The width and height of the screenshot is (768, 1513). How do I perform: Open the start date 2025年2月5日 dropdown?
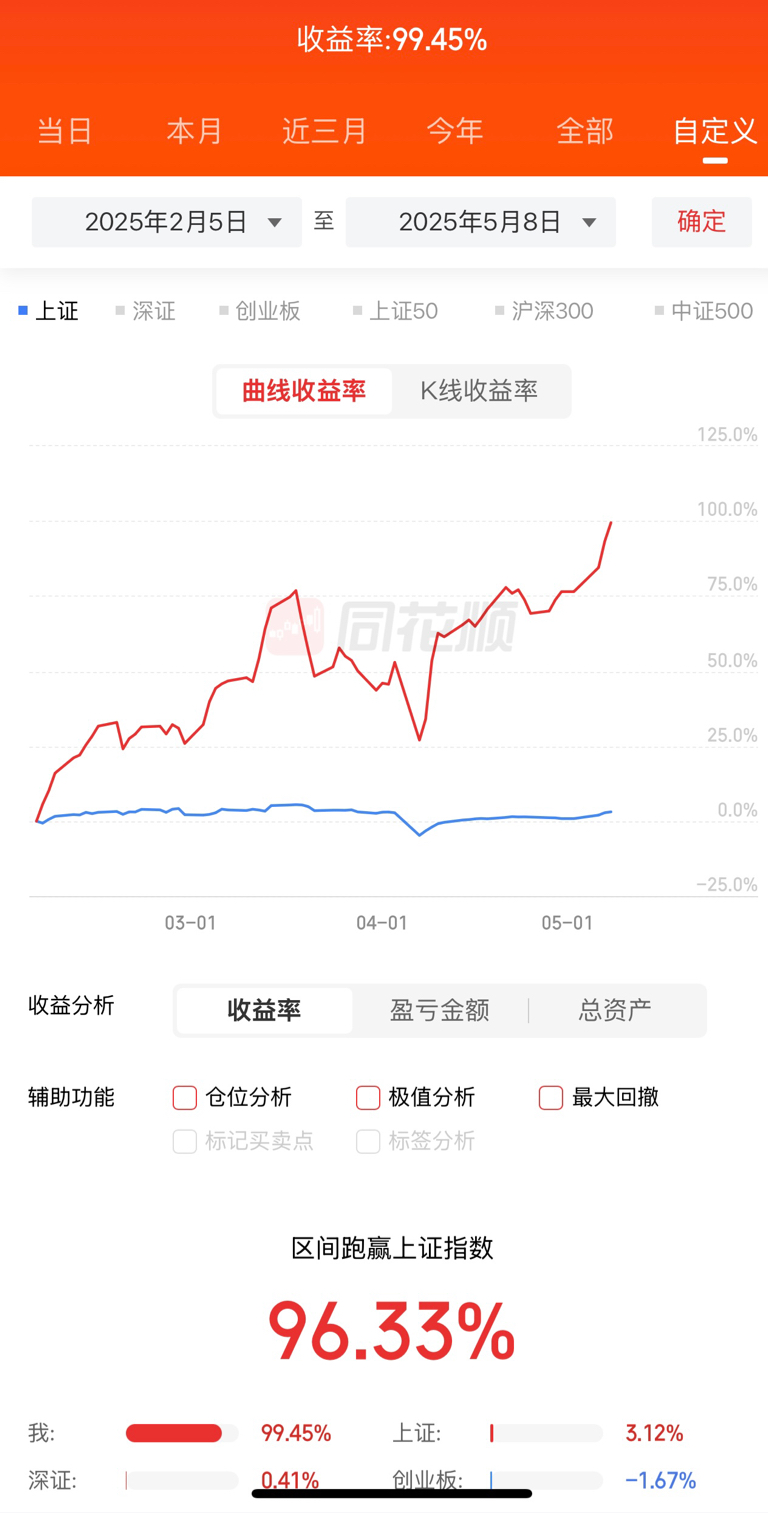167,222
